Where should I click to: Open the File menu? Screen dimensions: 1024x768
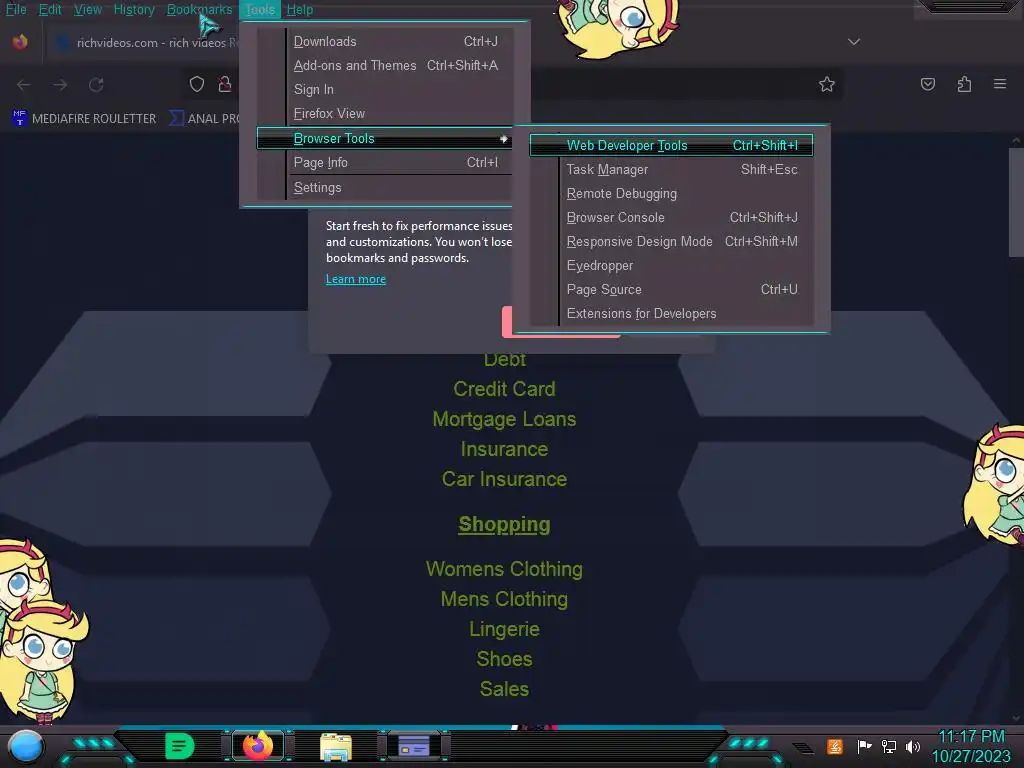tap(16, 9)
